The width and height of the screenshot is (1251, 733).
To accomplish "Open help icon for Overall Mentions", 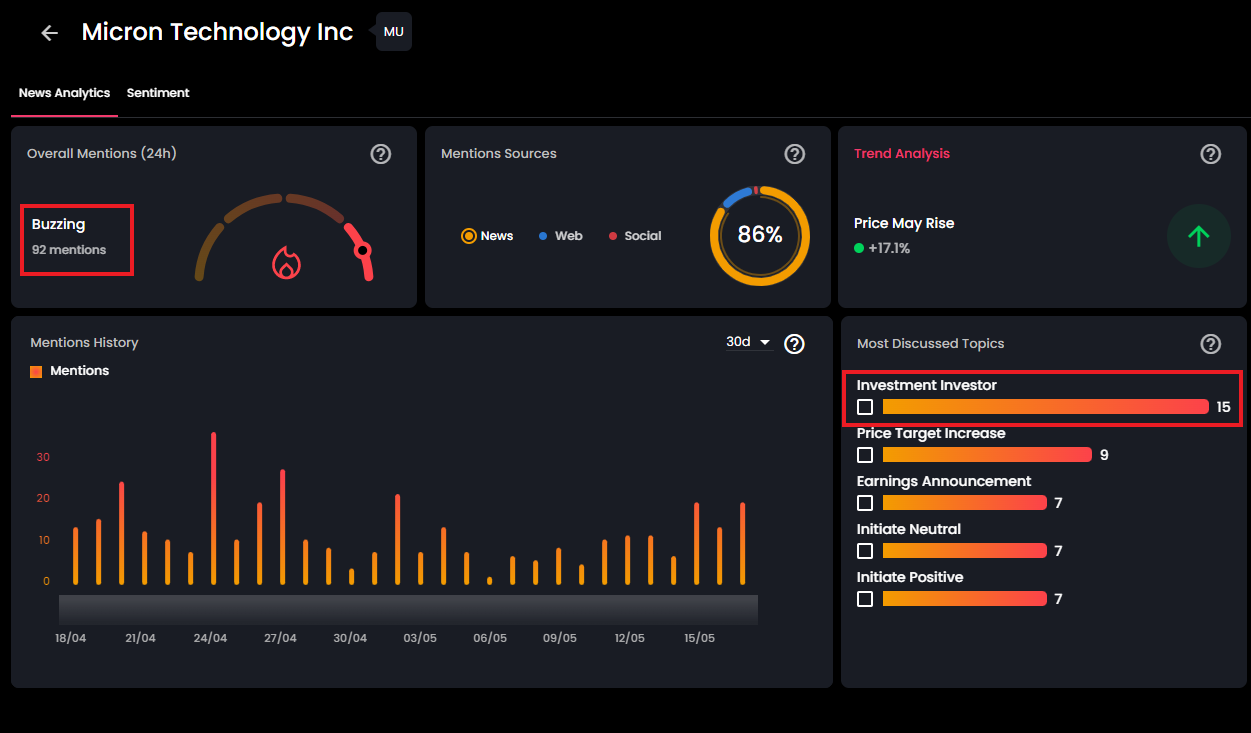I will pos(381,154).
